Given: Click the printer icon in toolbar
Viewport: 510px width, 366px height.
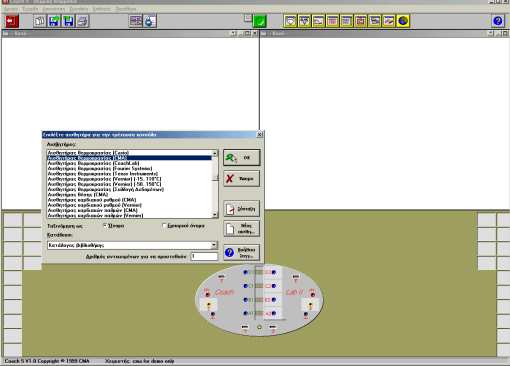Looking at the screenshot, I should point(82,21).
